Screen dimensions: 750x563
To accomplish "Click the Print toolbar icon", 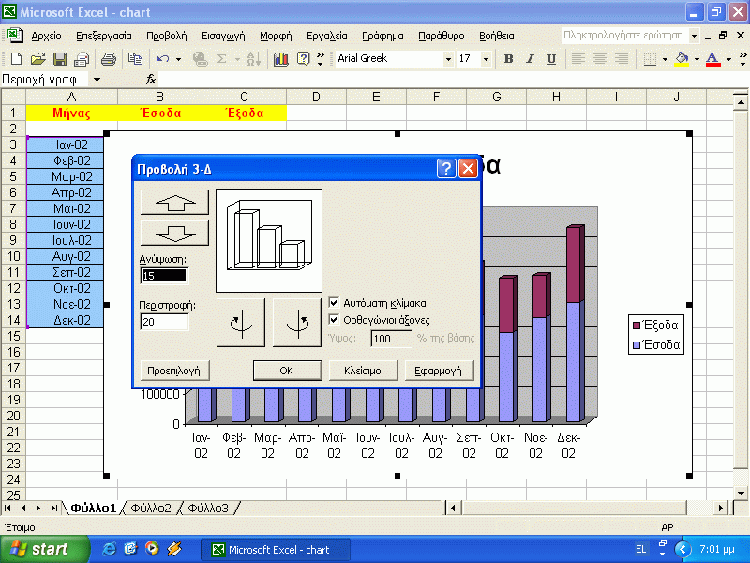I will point(109,59).
